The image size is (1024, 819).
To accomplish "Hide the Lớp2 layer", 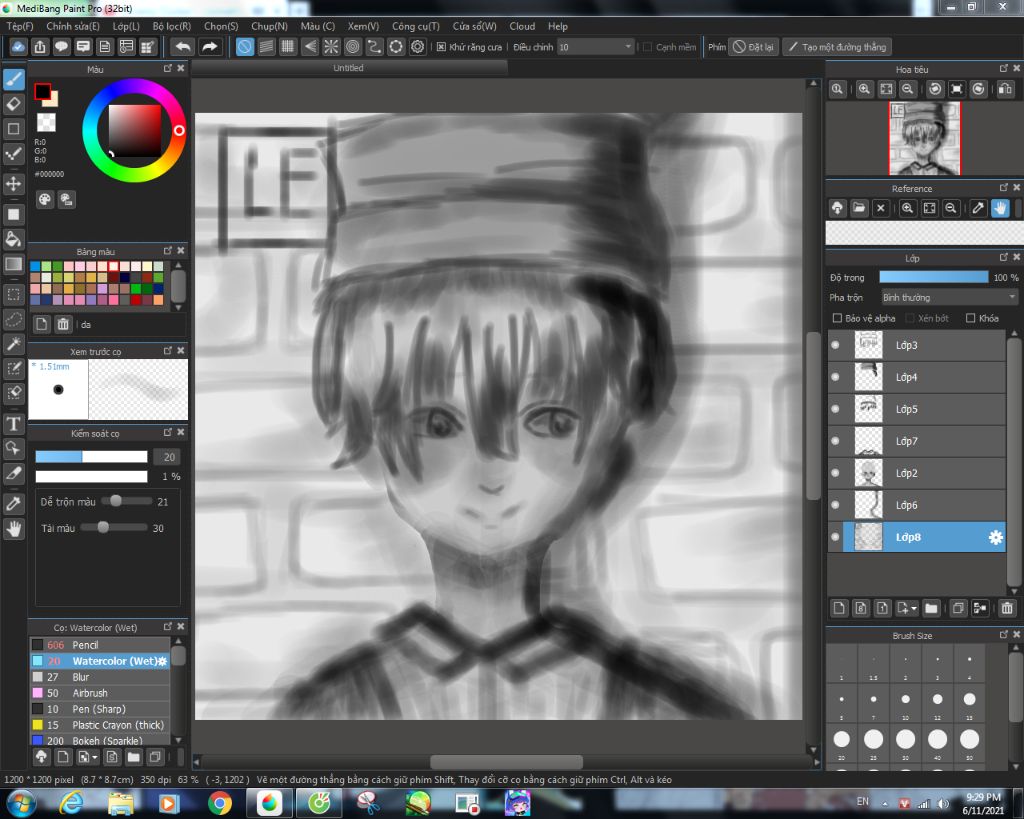I will click(x=835, y=473).
